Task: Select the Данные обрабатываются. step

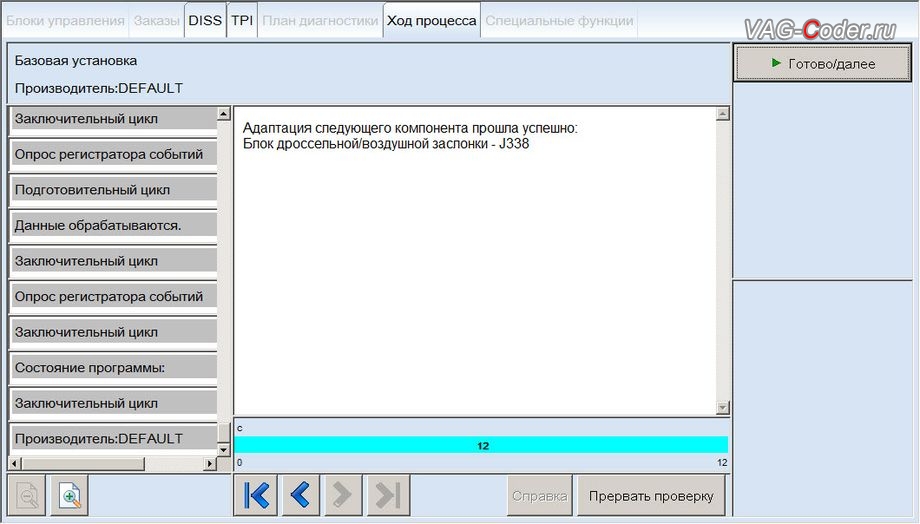Action: click(114, 225)
